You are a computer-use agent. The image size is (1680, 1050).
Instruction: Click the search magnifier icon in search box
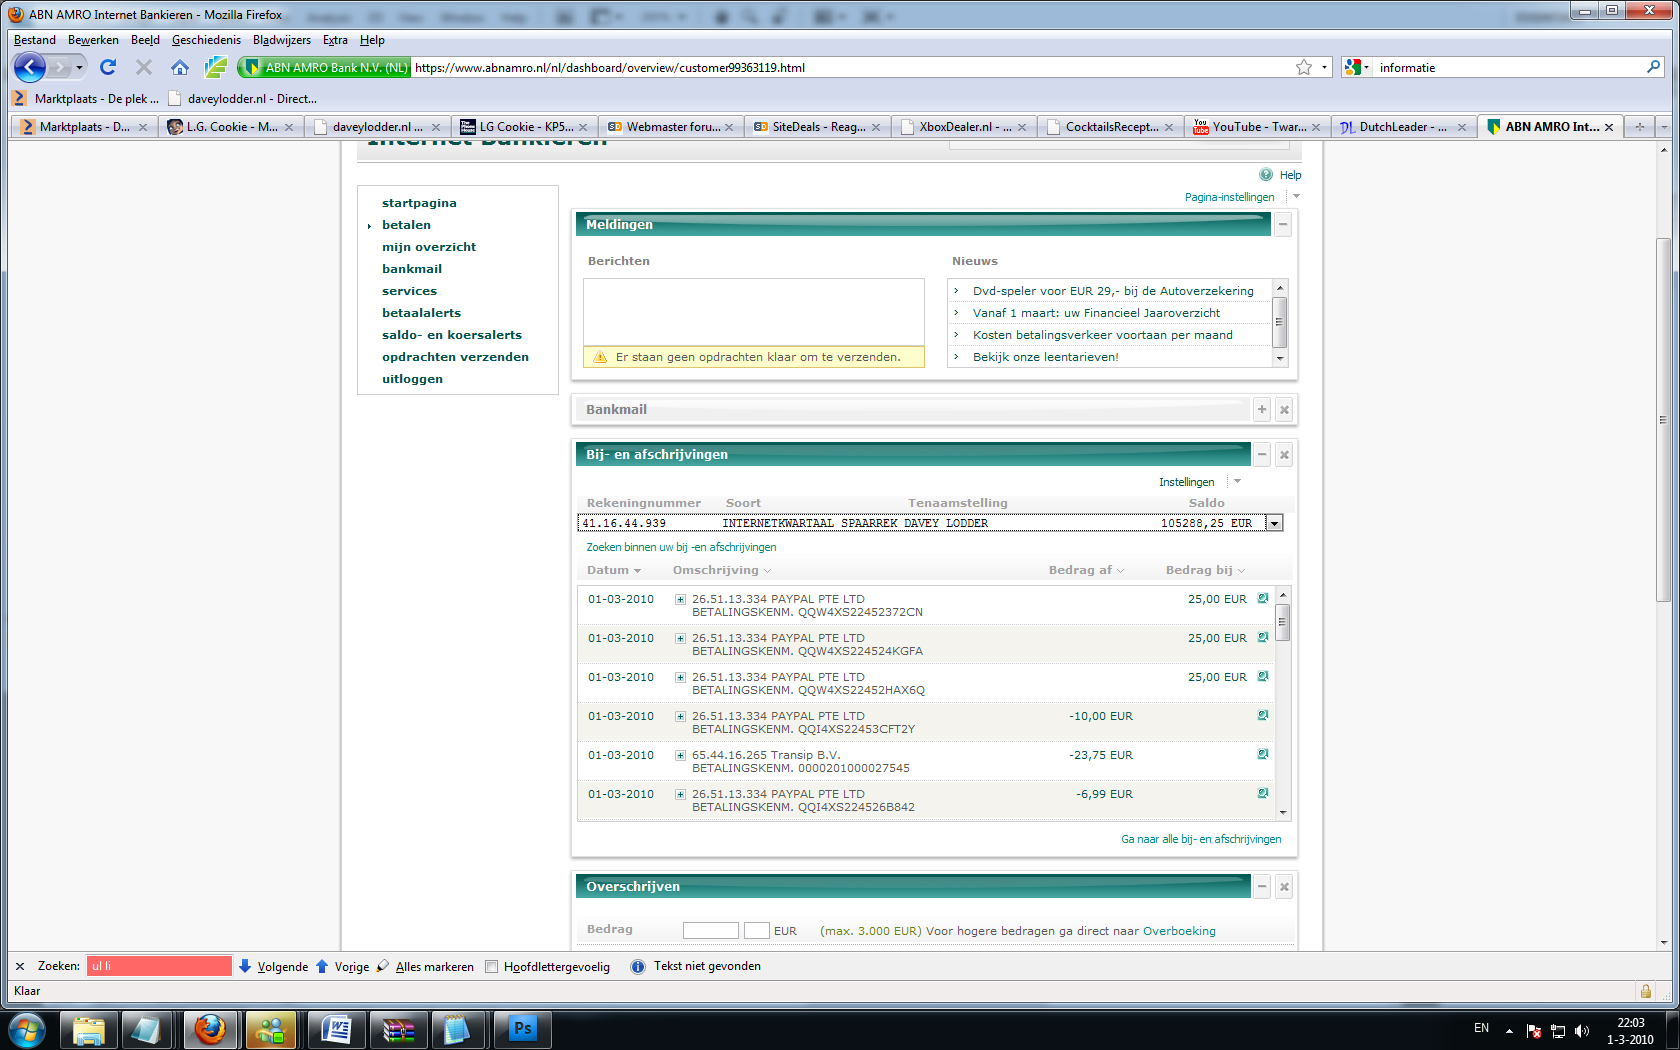click(1653, 67)
